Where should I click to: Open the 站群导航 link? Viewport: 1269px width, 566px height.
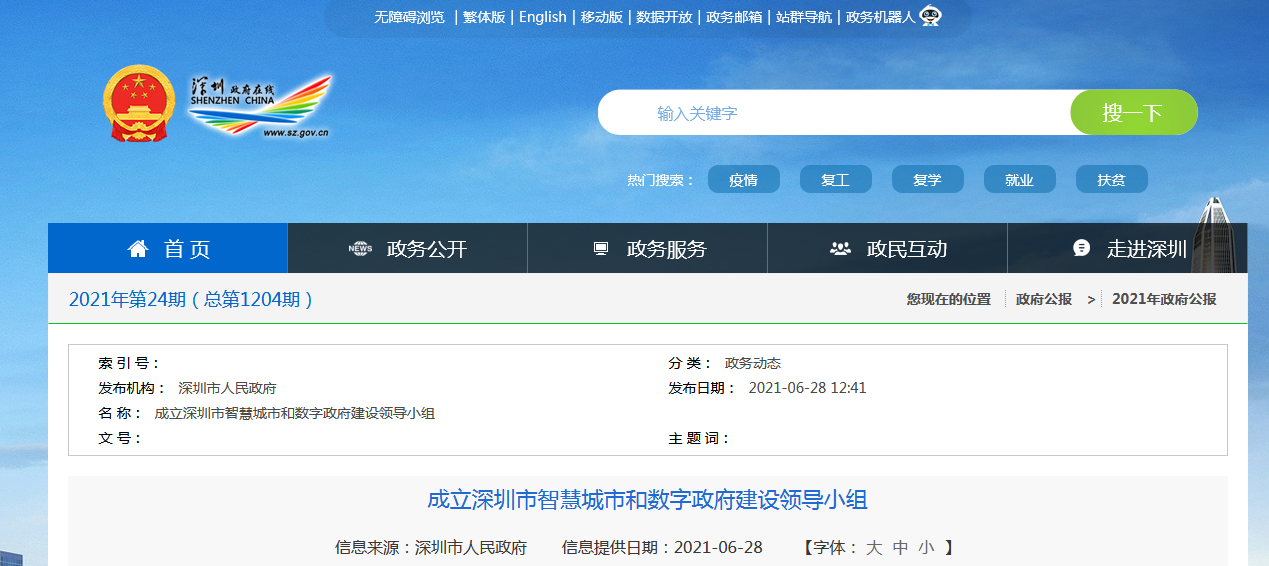click(x=805, y=17)
